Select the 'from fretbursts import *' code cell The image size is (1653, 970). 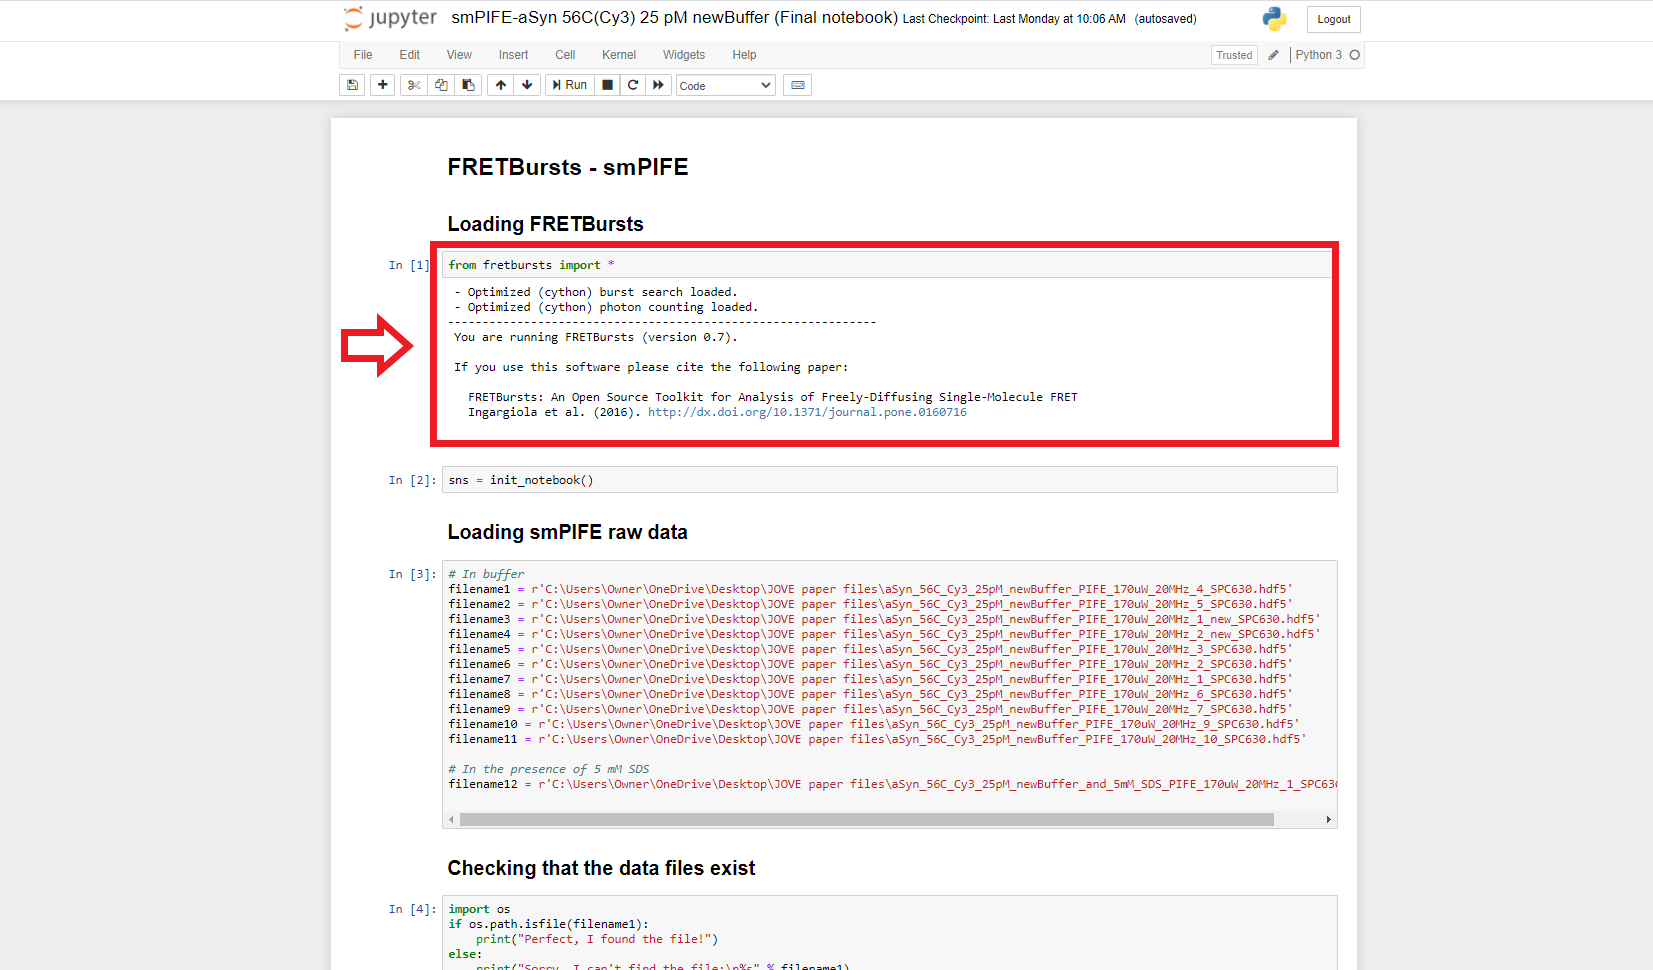(x=889, y=265)
